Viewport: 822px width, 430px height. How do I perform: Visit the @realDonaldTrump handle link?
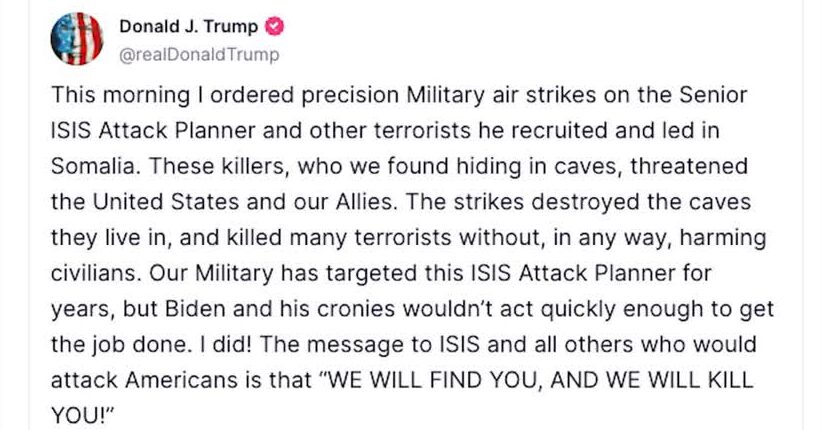(x=199, y=55)
